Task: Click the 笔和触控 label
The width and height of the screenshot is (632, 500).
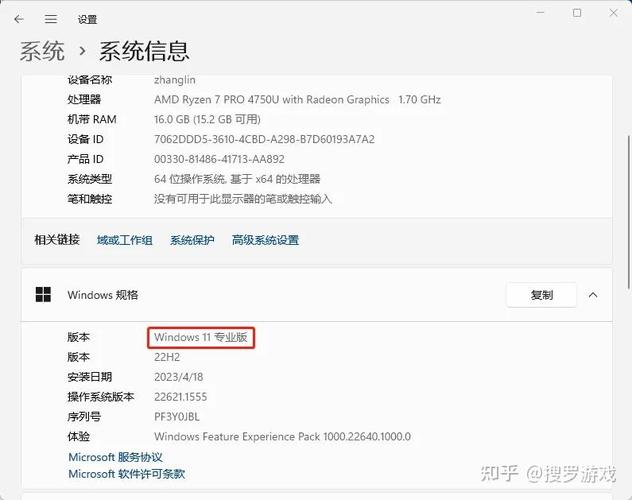Action: point(90,199)
